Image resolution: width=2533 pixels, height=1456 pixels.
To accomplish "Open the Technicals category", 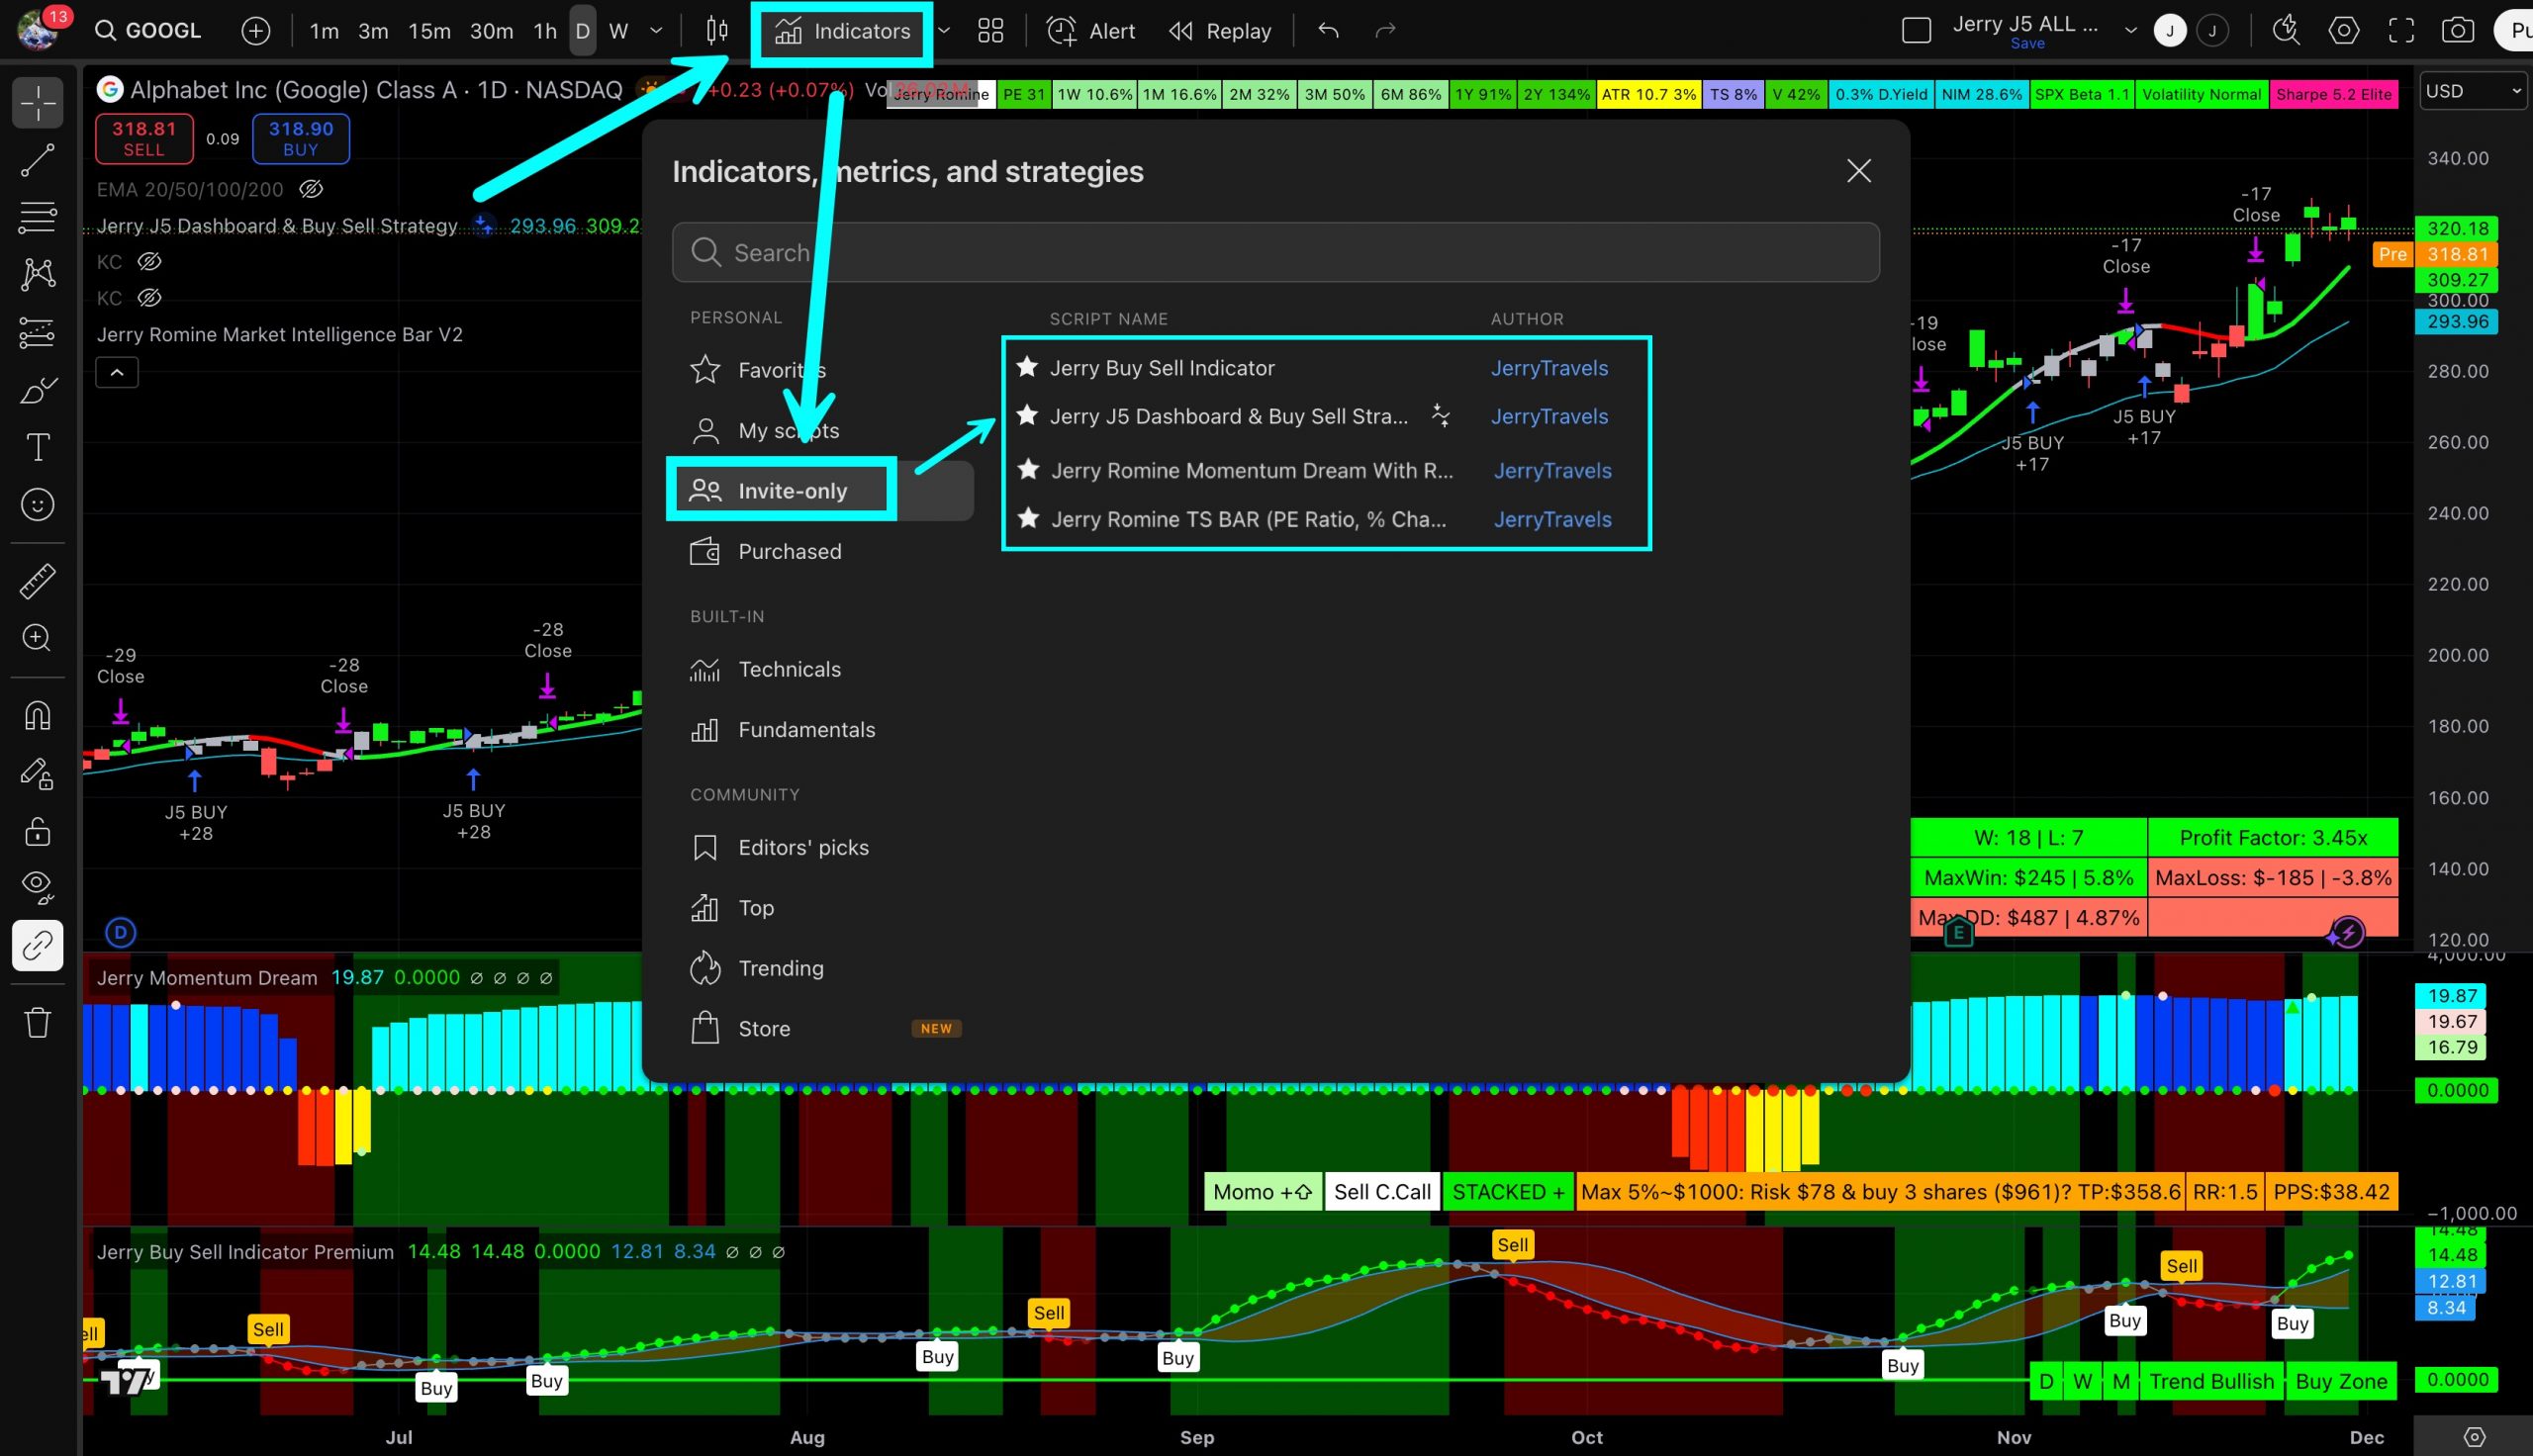I will pyautogui.click(x=788, y=669).
